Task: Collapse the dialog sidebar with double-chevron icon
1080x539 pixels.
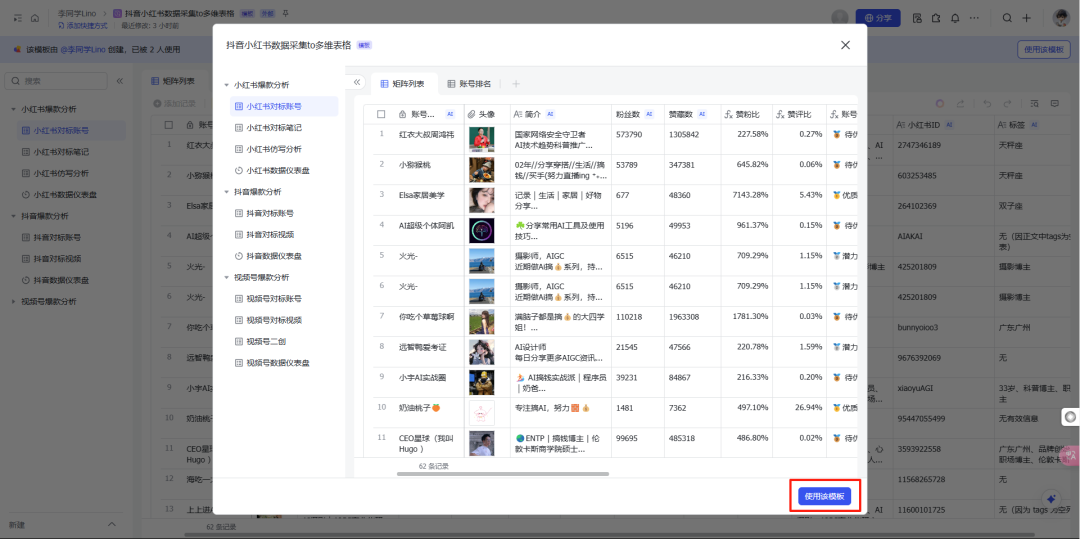Action: coord(357,83)
